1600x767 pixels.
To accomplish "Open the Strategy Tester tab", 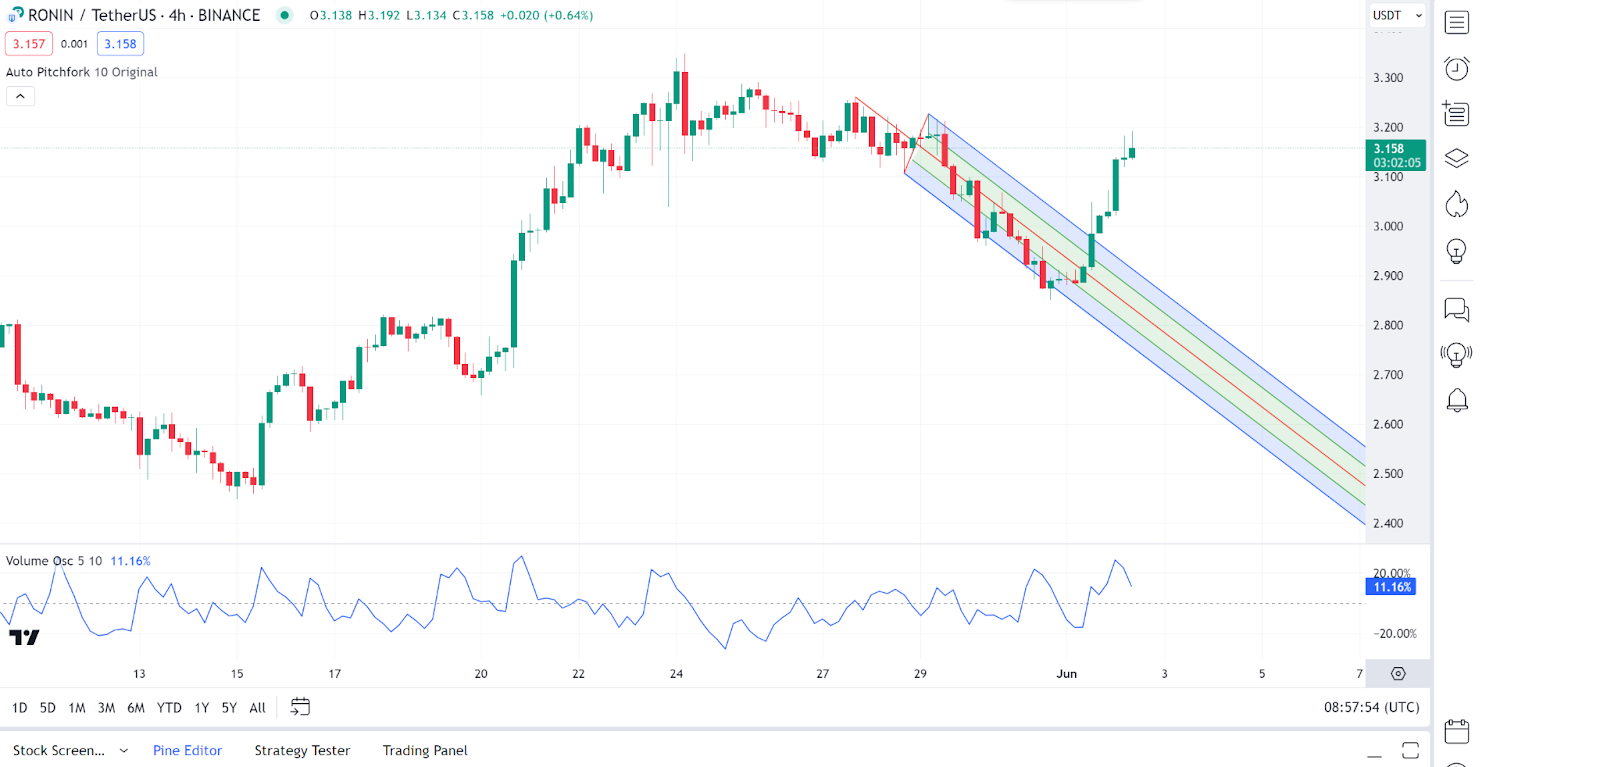I will 302,750.
